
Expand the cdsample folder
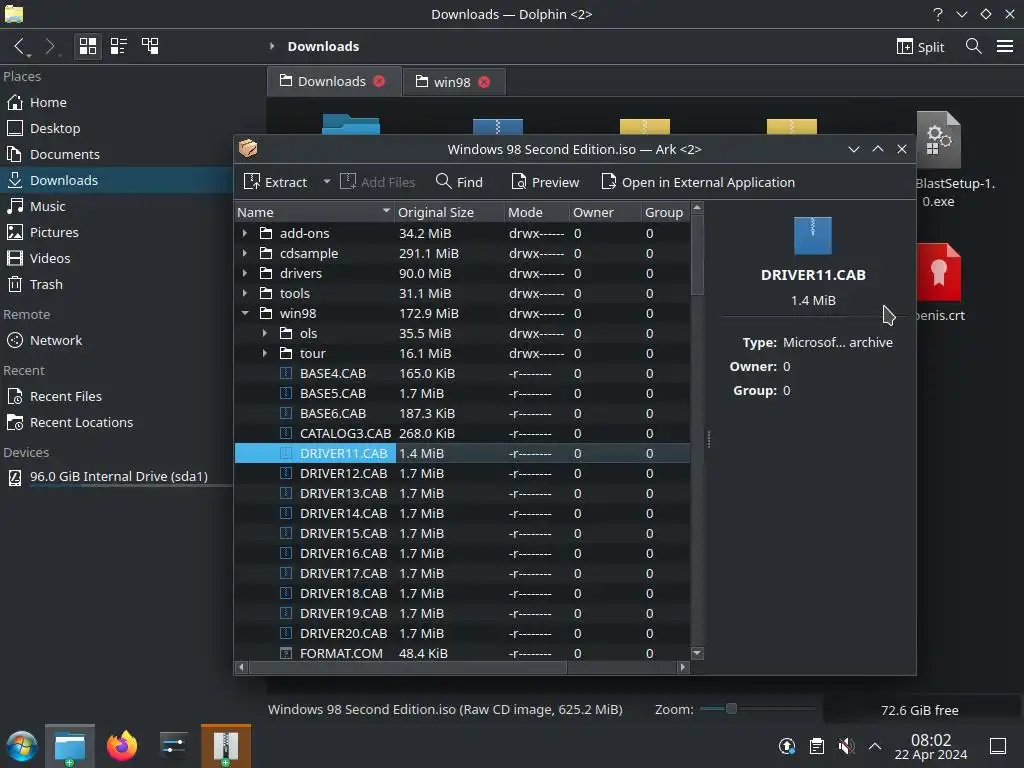pos(245,253)
